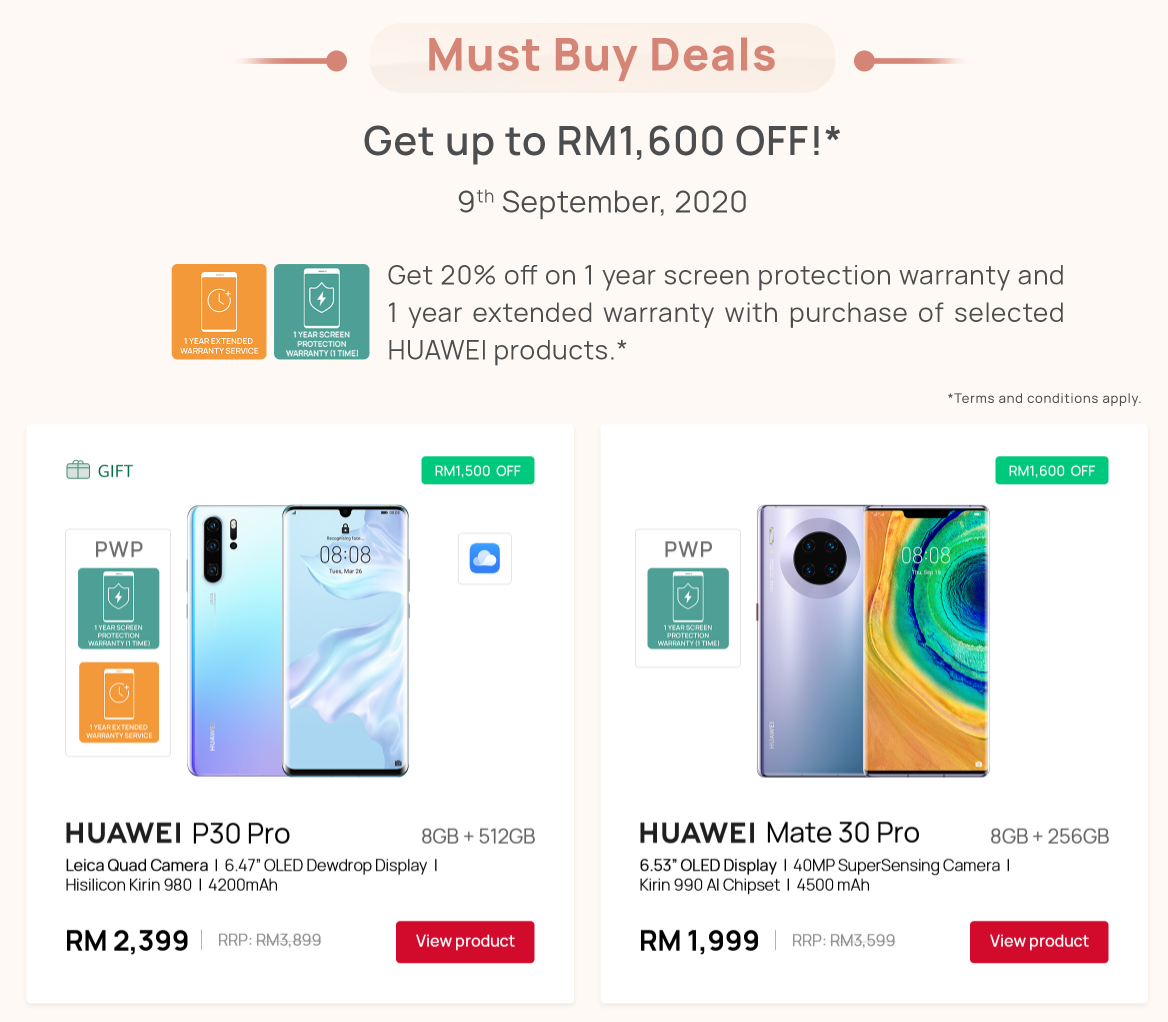Click the RM 2,399 price
The height and width of the screenshot is (1022, 1168).
tap(127, 941)
